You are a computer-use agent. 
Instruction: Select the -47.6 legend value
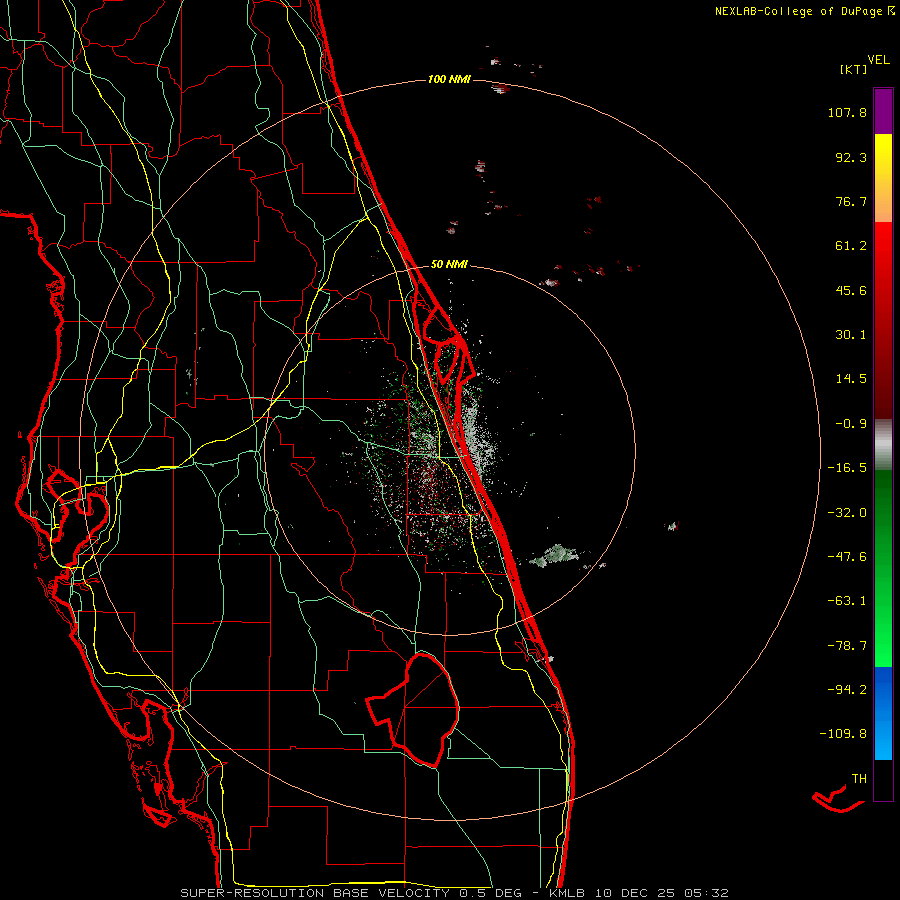[847, 557]
